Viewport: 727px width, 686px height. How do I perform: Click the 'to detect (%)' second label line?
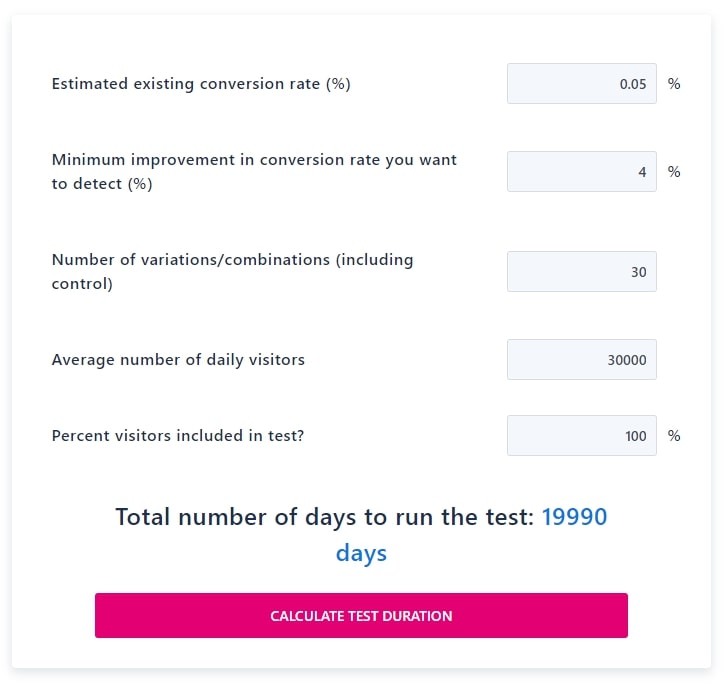(102, 184)
